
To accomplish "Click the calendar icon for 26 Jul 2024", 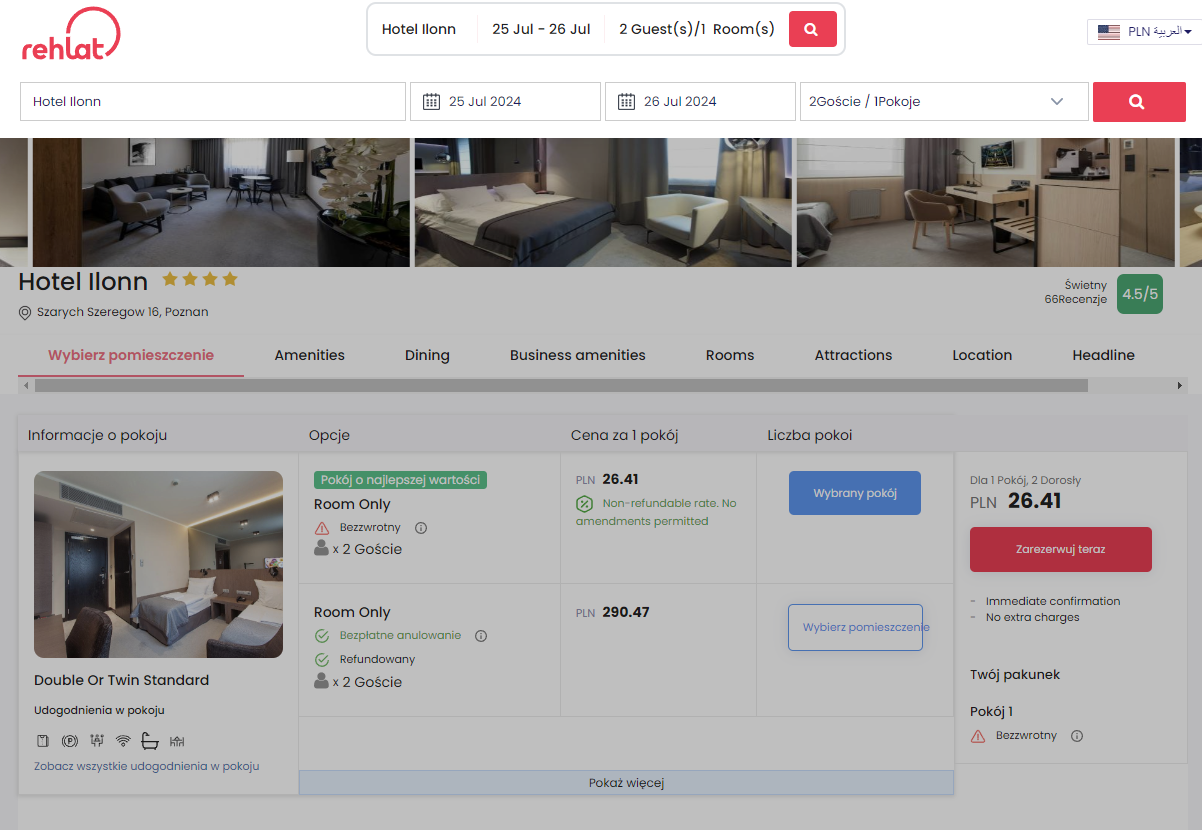I will pos(627,101).
